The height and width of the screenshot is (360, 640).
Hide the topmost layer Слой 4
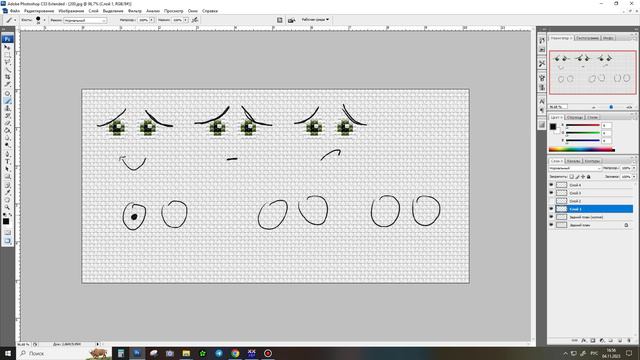(551, 185)
